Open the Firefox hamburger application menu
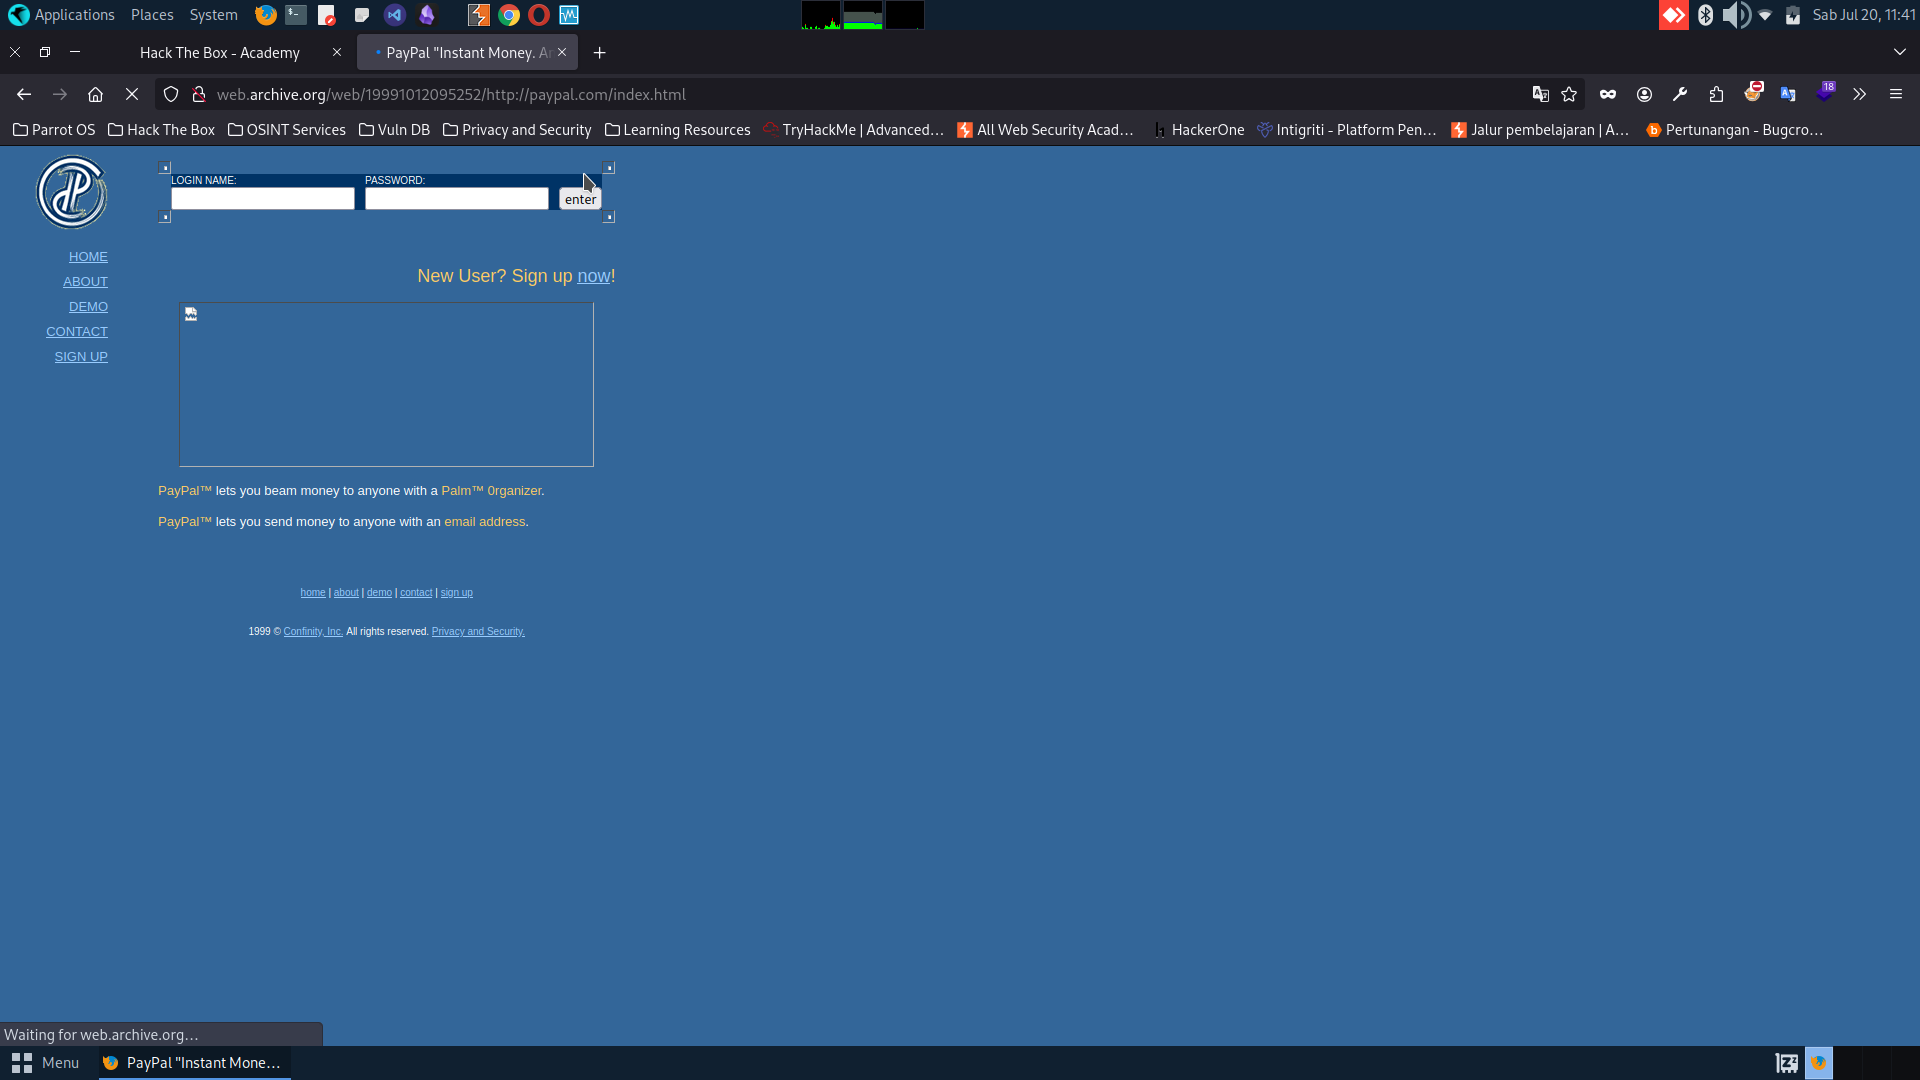This screenshot has width=1920, height=1080. tap(1895, 94)
